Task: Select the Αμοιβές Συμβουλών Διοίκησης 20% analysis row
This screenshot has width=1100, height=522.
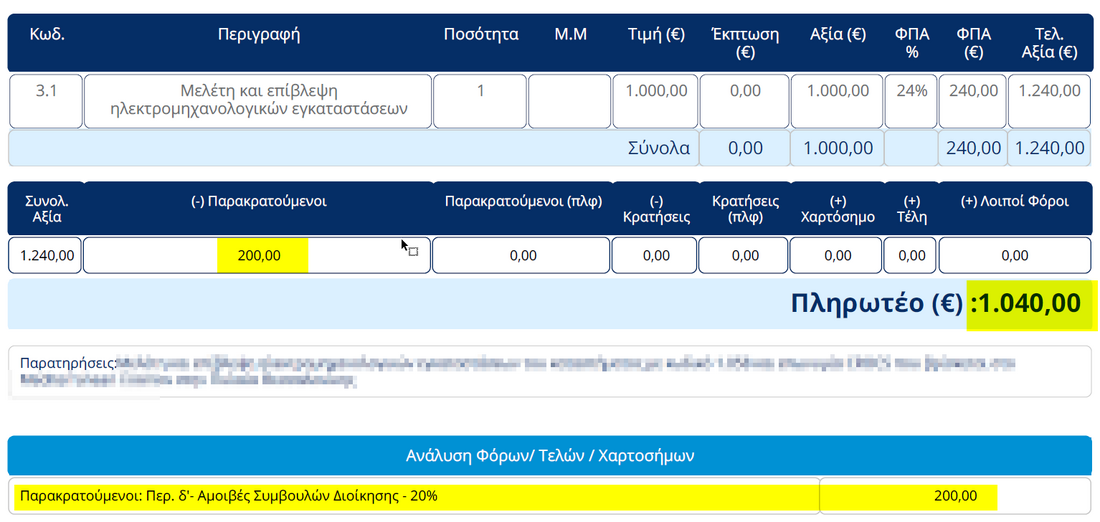Action: click(x=414, y=495)
